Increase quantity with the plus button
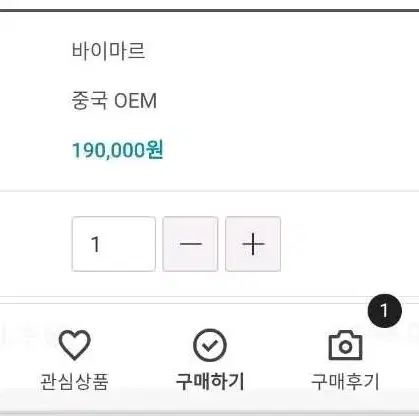The height and width of the screenshot is (419, 419). 253,244
